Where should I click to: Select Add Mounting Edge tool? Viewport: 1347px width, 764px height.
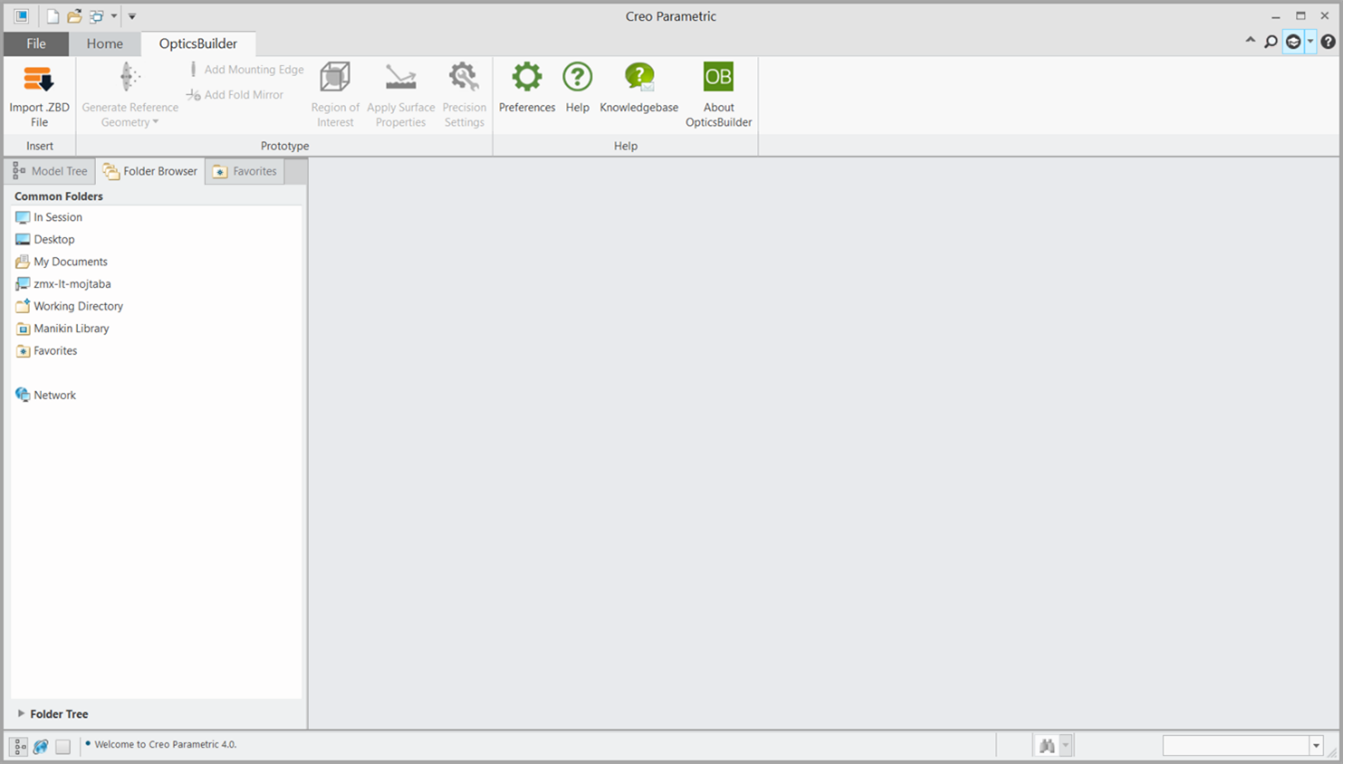246,70
